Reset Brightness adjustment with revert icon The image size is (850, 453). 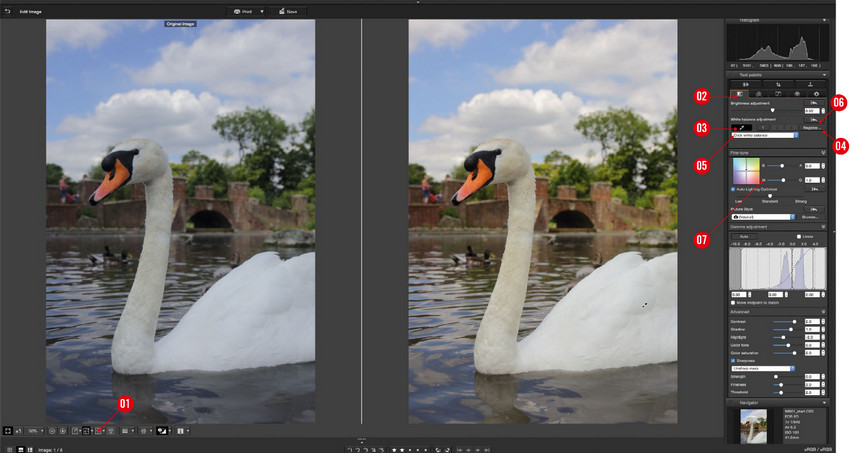(x=814, y=103)
